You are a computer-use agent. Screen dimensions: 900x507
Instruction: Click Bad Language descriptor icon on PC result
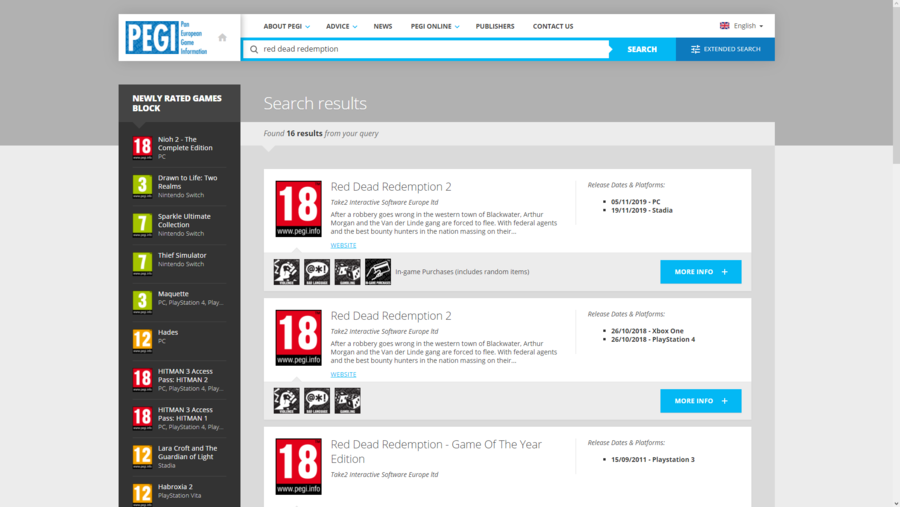[x=317, y=272]
